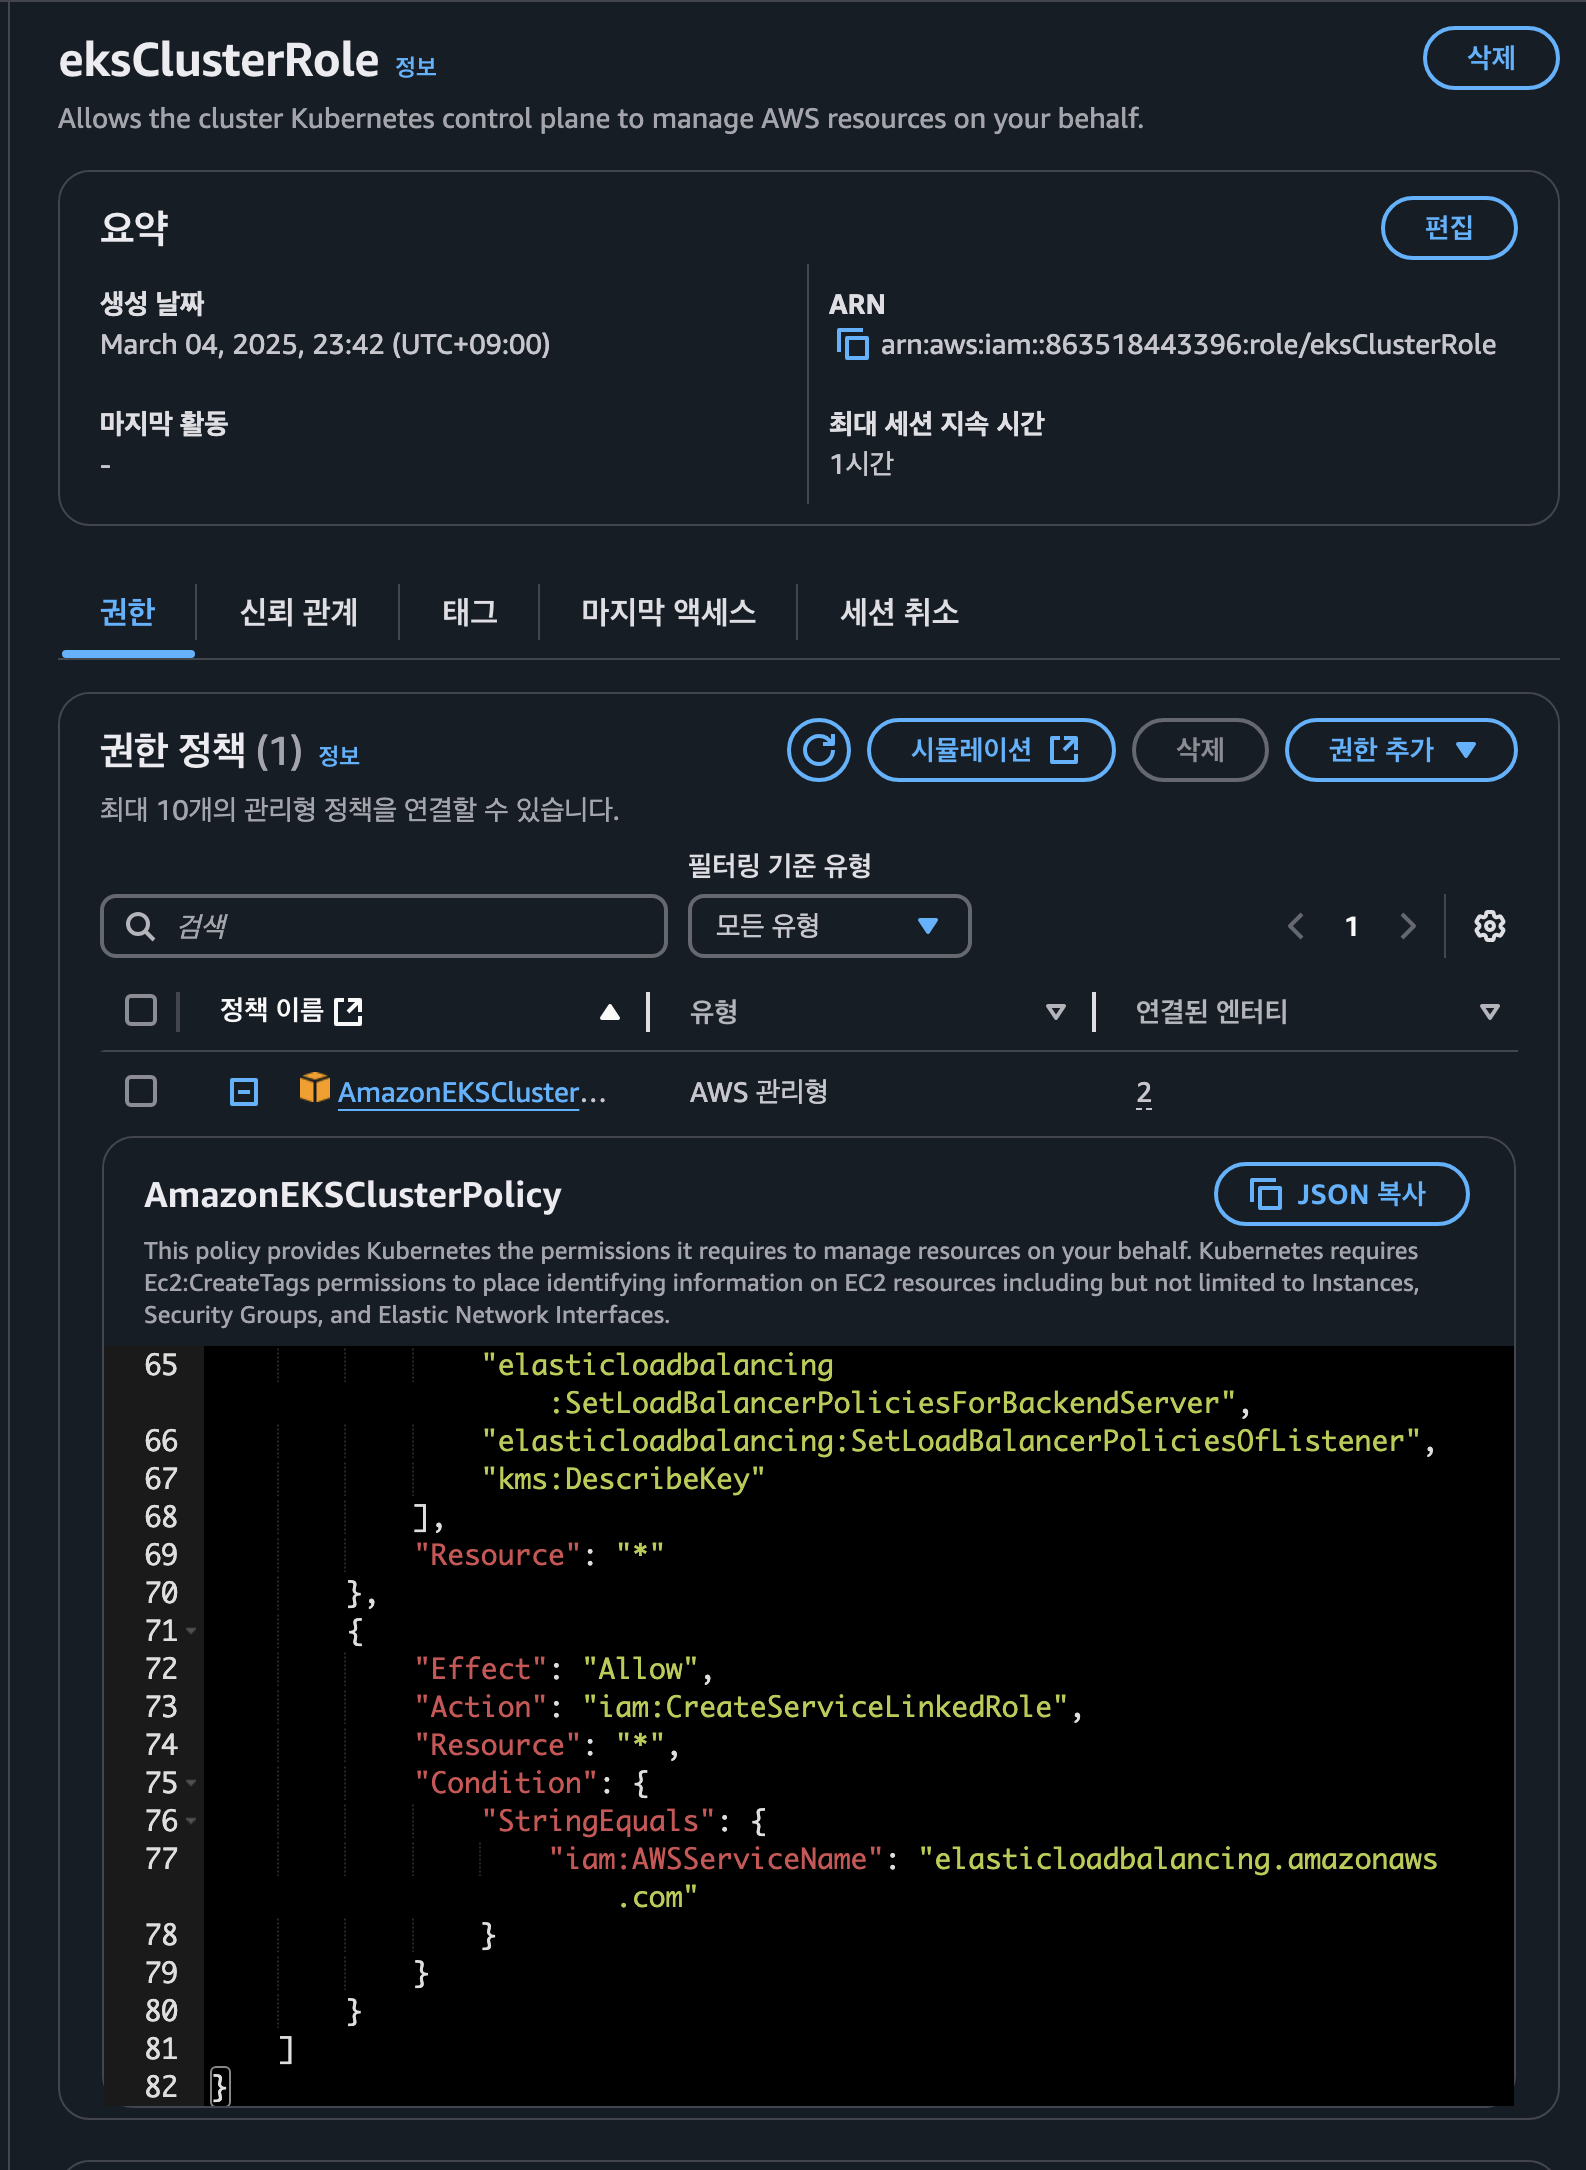Copy the role ARN with copy icon
Screen dimensions: 1586x2170
tap(852, 344)
